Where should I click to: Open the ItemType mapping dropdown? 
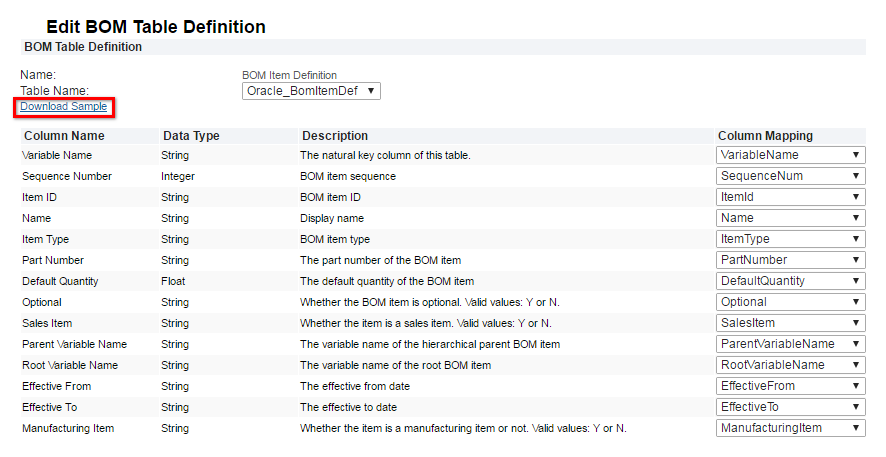pyautogui.click(x=790, y=239)
